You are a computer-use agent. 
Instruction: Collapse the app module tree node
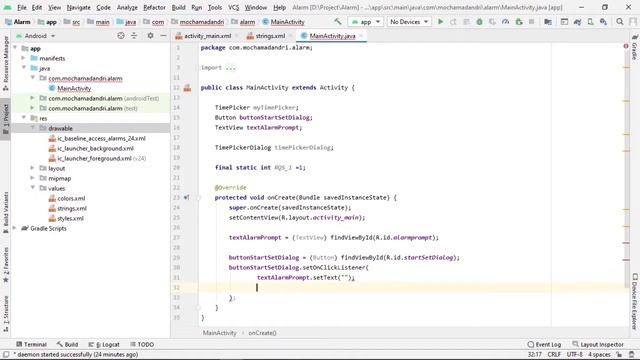click(x=15, y=48)
